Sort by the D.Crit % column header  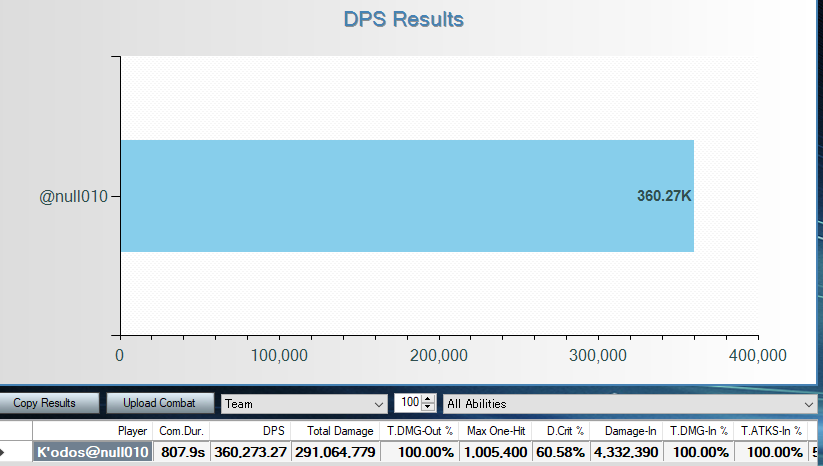[x=561, y=431]
